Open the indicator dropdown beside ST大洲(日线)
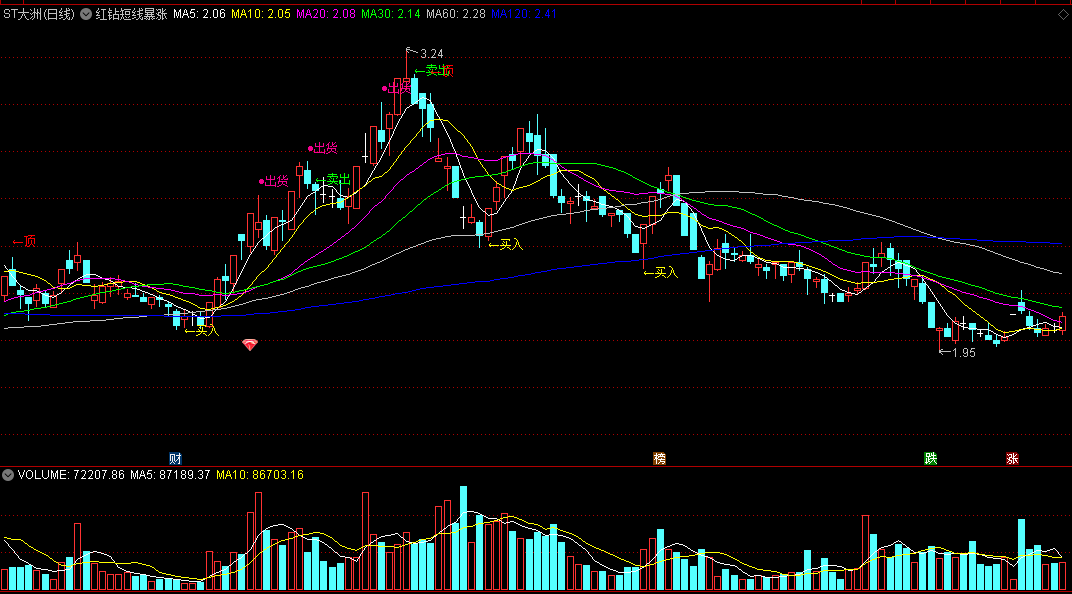1072x594 pixels. point(86,14)
